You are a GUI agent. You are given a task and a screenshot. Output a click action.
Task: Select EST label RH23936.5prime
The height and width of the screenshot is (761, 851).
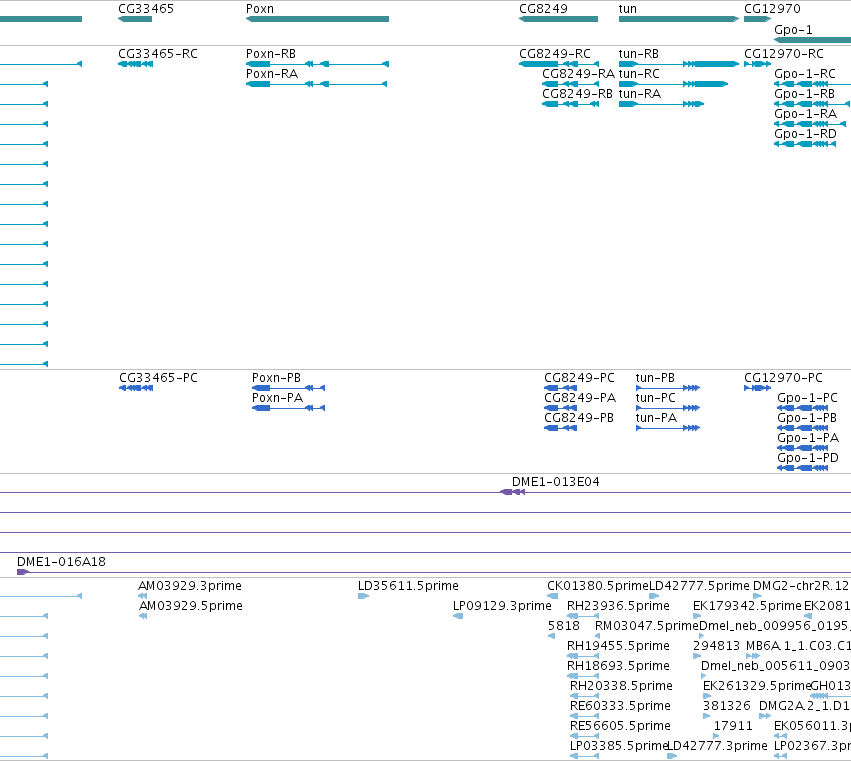click(618, 606)
